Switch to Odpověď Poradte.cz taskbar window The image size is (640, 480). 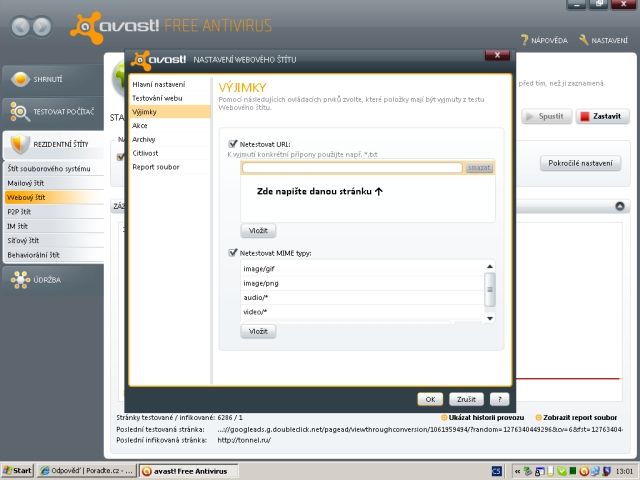coord(87,471)
